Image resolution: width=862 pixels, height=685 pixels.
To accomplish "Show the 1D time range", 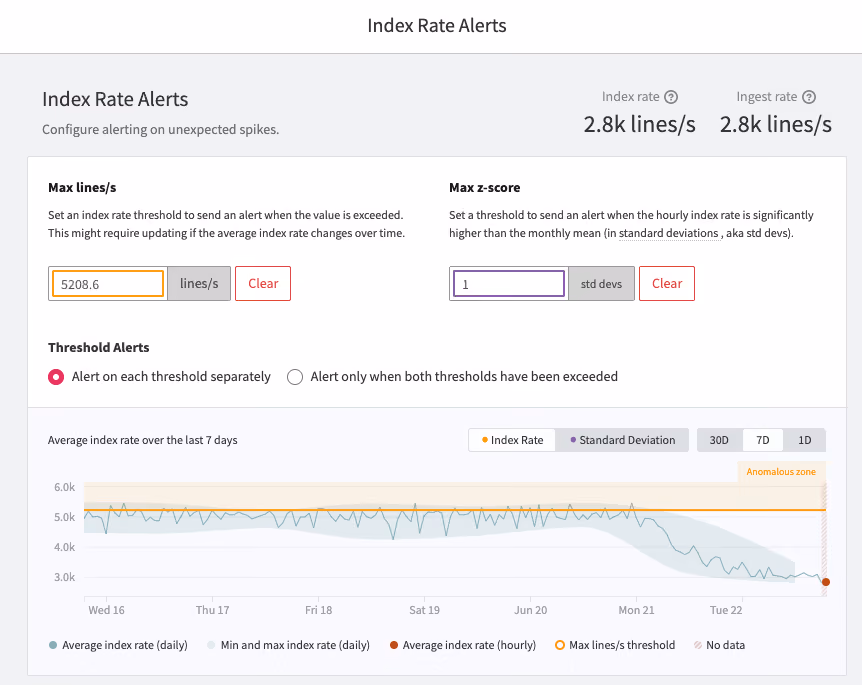I will tap(804, 440).
